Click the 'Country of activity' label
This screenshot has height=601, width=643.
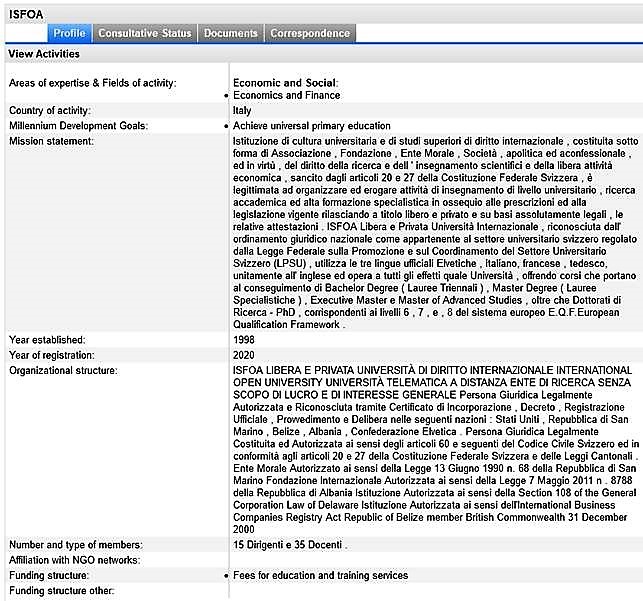tap(50, 111)
